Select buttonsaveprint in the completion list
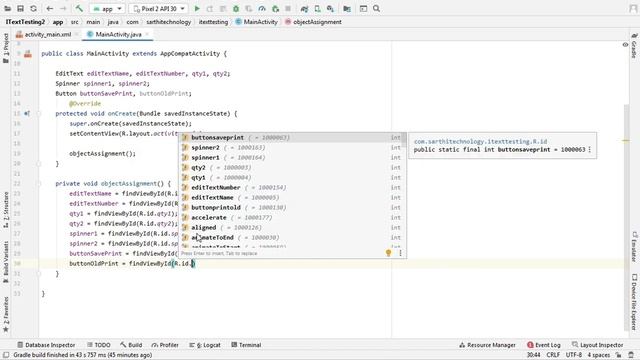This screenshot has width=640, height=360. (x=291, y=138)
